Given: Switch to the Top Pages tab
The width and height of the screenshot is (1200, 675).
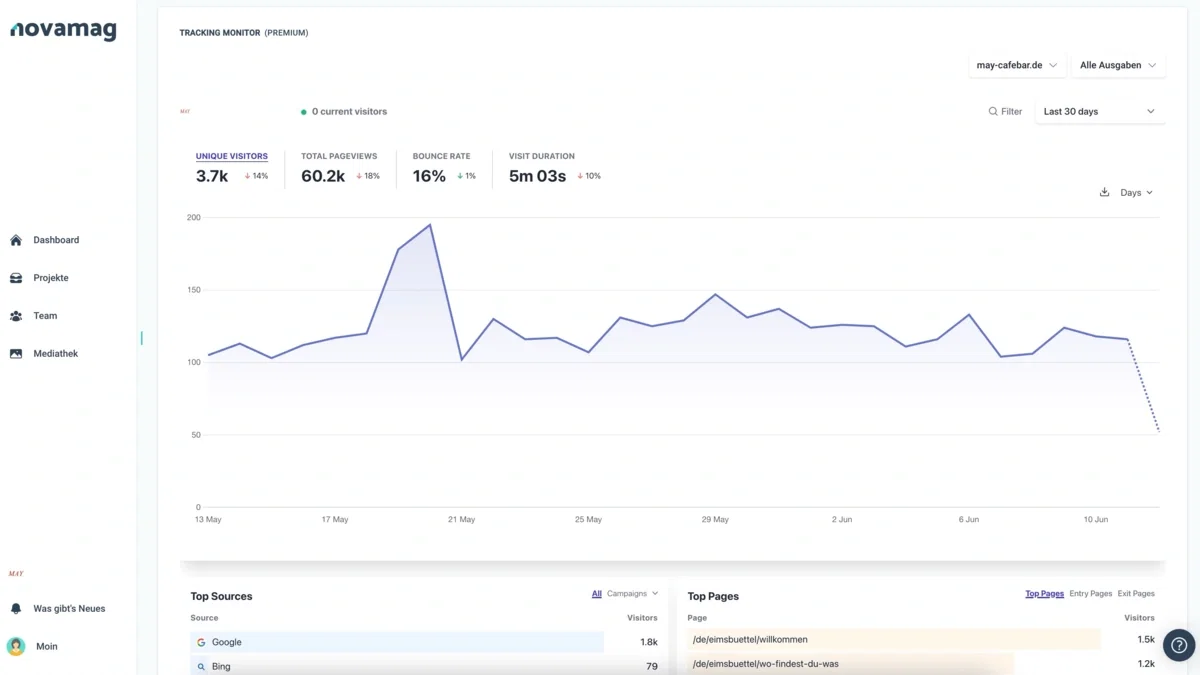Looking at the screenshot, I should 1044,594.
